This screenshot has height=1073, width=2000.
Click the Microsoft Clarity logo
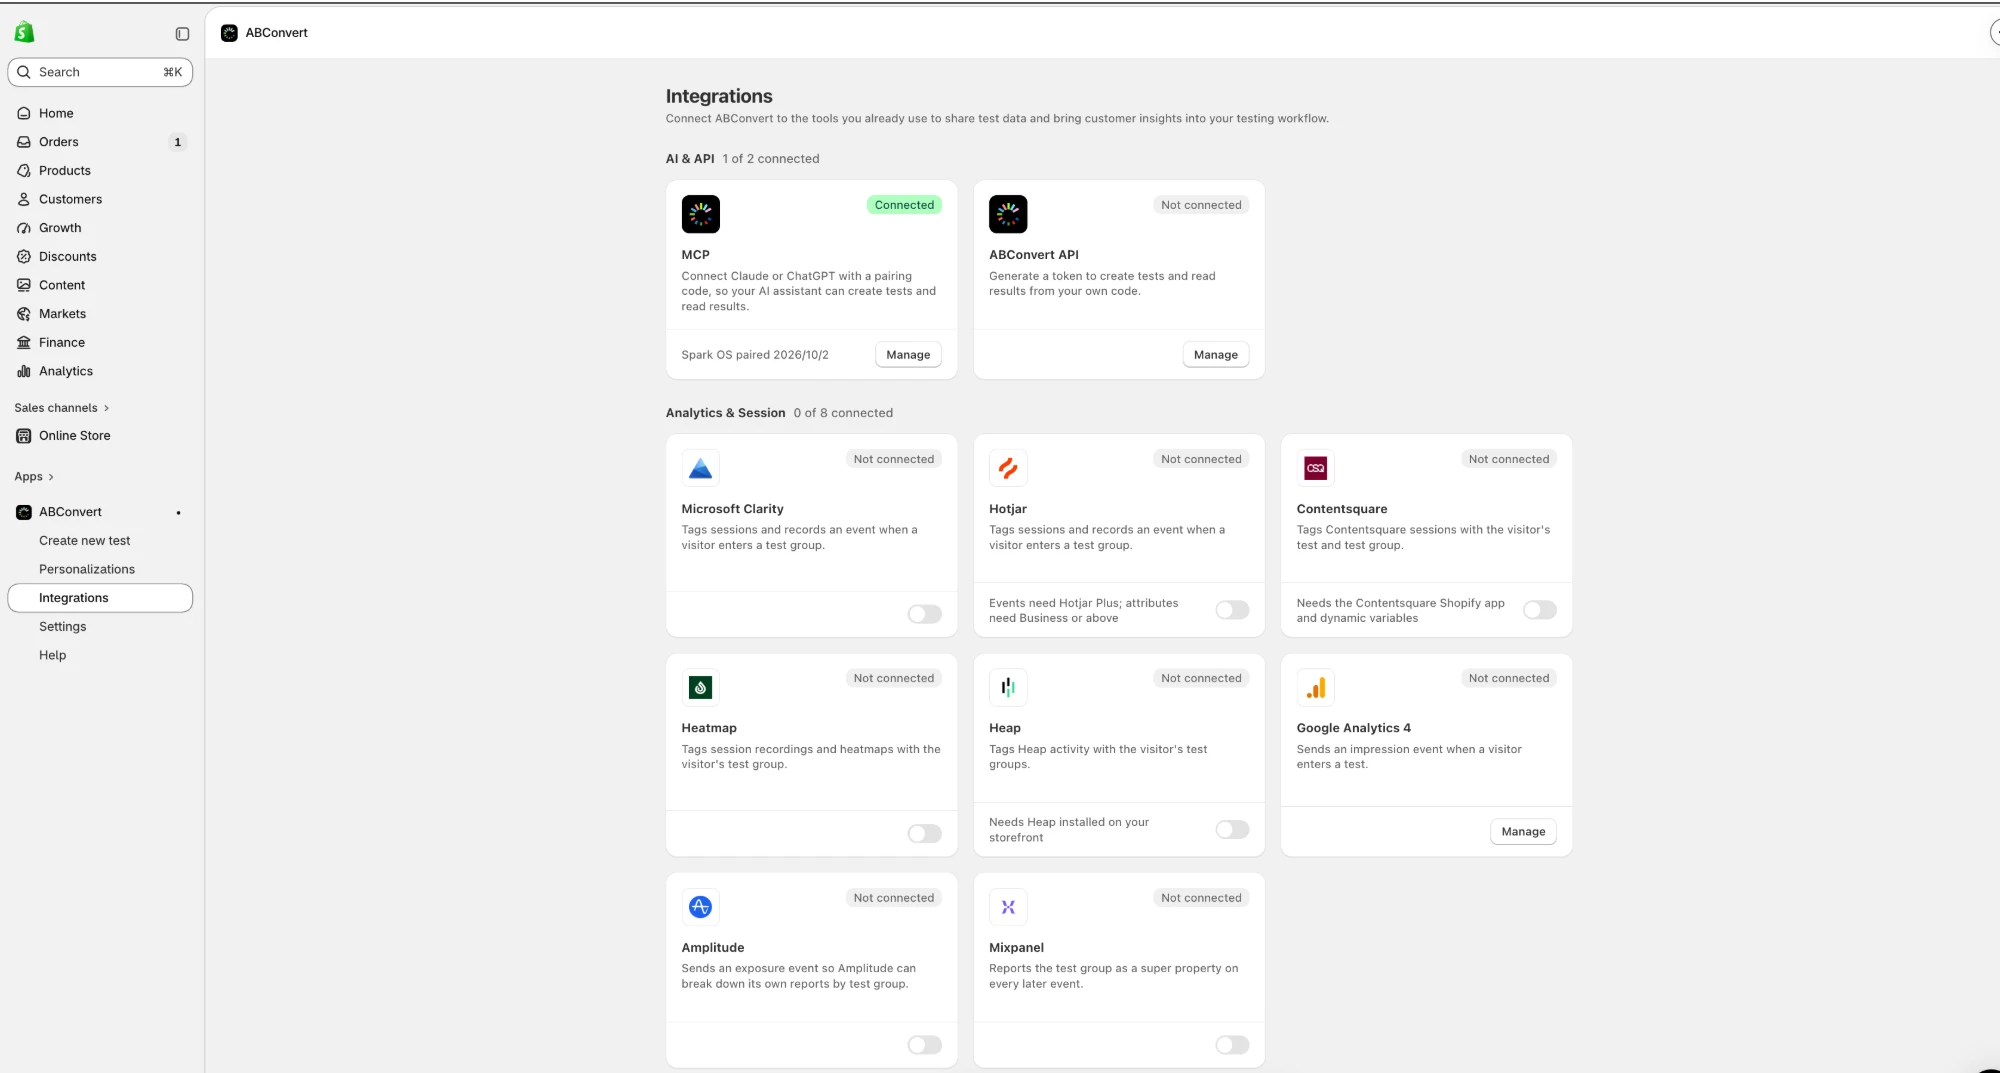click(700, 468)
